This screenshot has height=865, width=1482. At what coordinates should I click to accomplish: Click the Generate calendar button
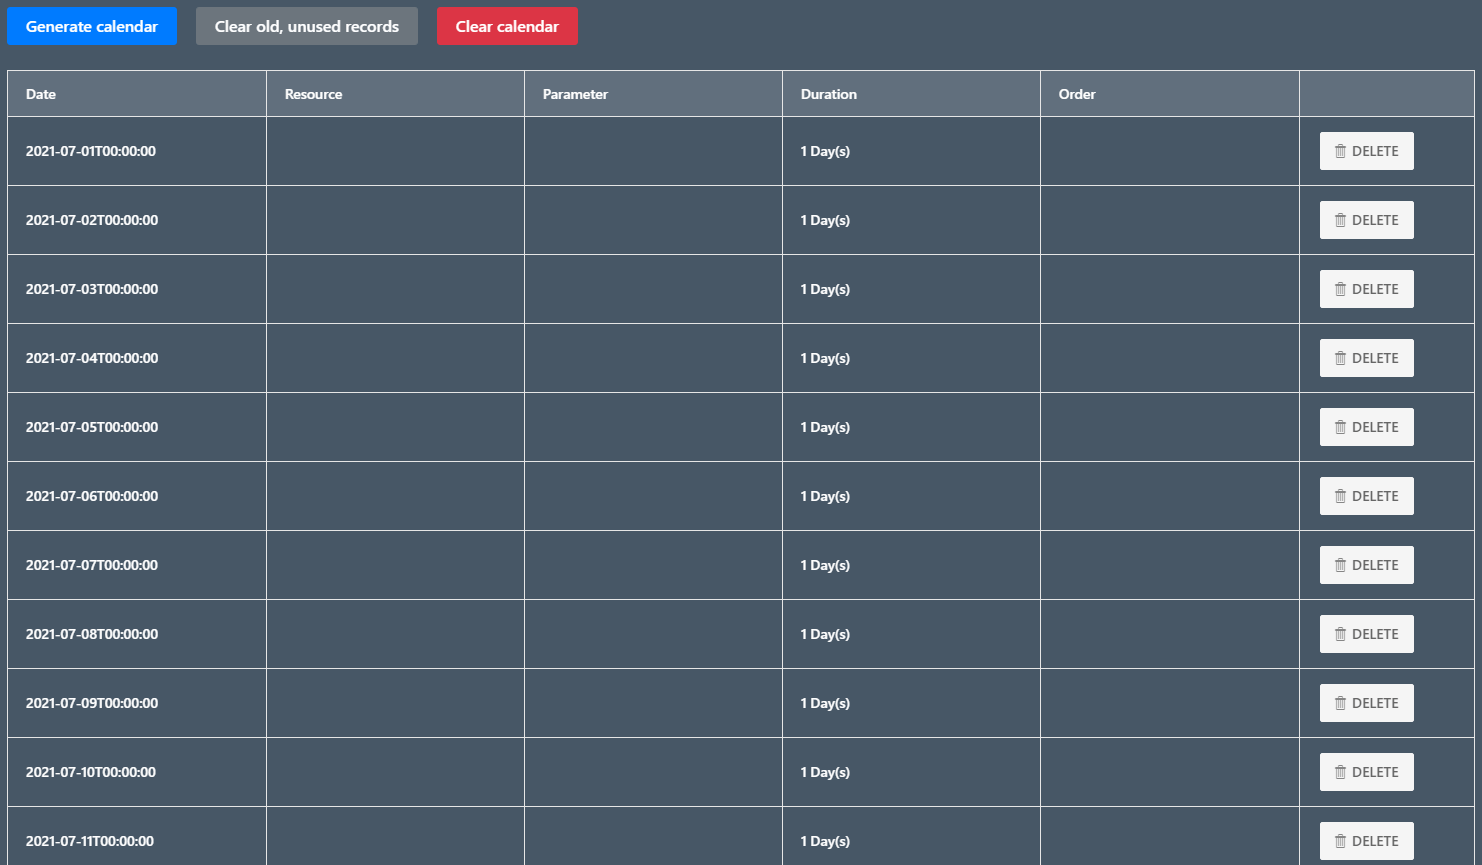[92, 26]
